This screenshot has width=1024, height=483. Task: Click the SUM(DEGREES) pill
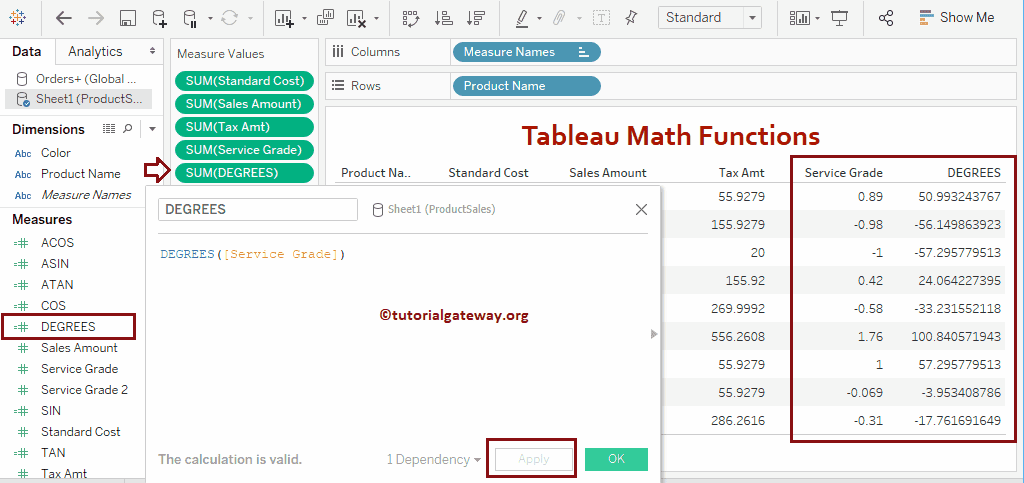click(x=244, y=172)
